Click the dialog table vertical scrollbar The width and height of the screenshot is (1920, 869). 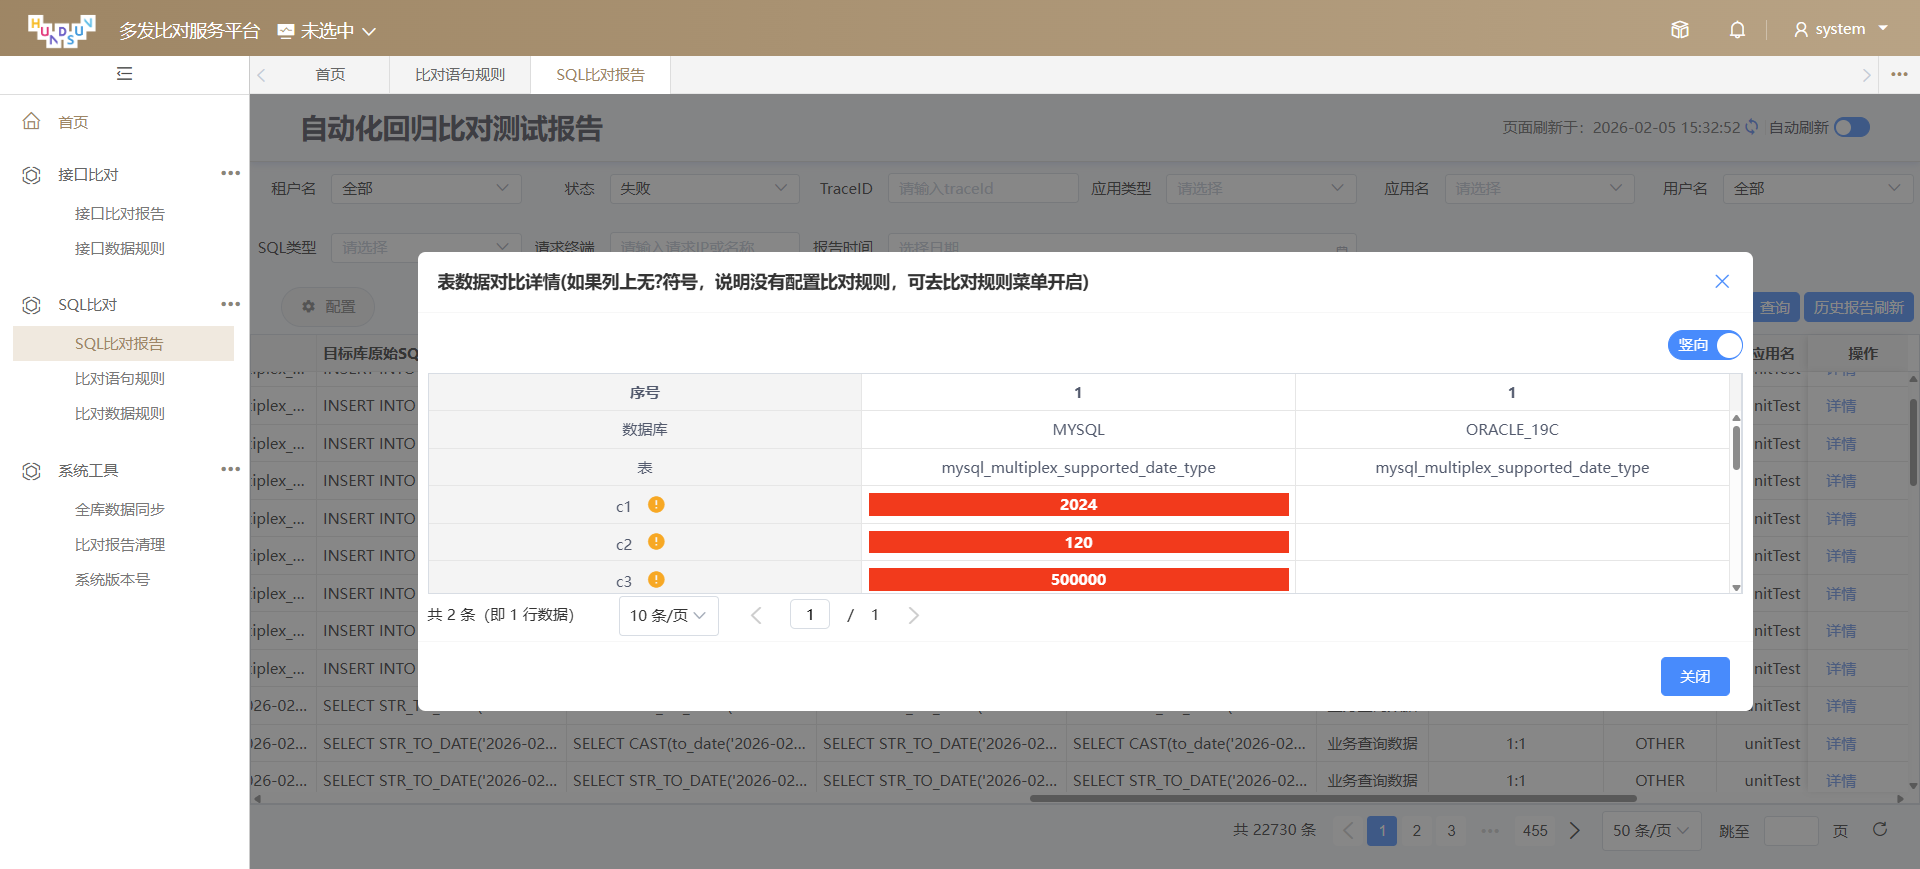1736,448
